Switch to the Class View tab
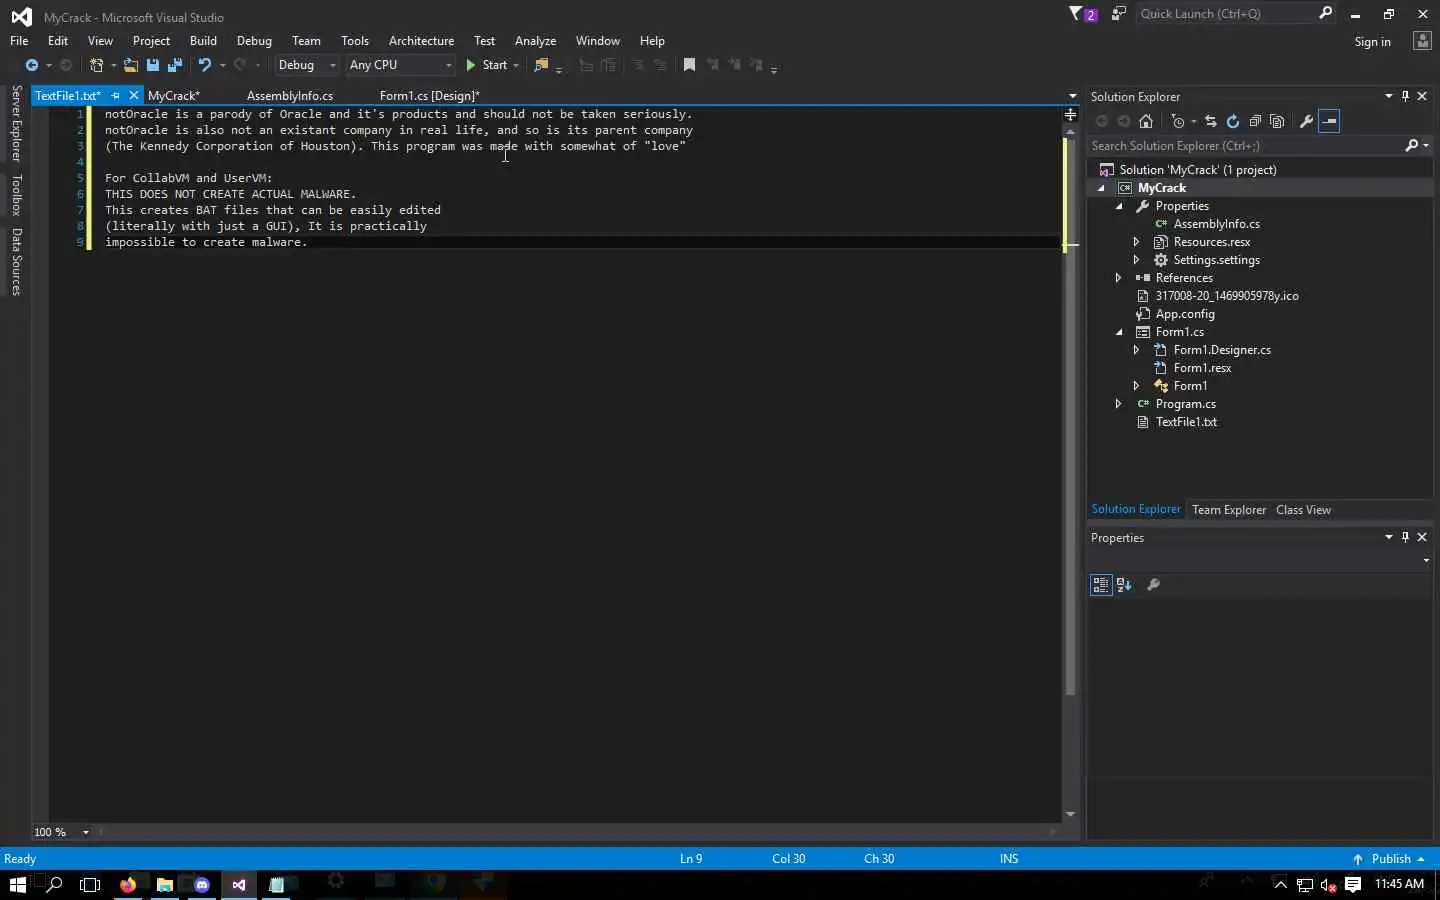 1303,510
